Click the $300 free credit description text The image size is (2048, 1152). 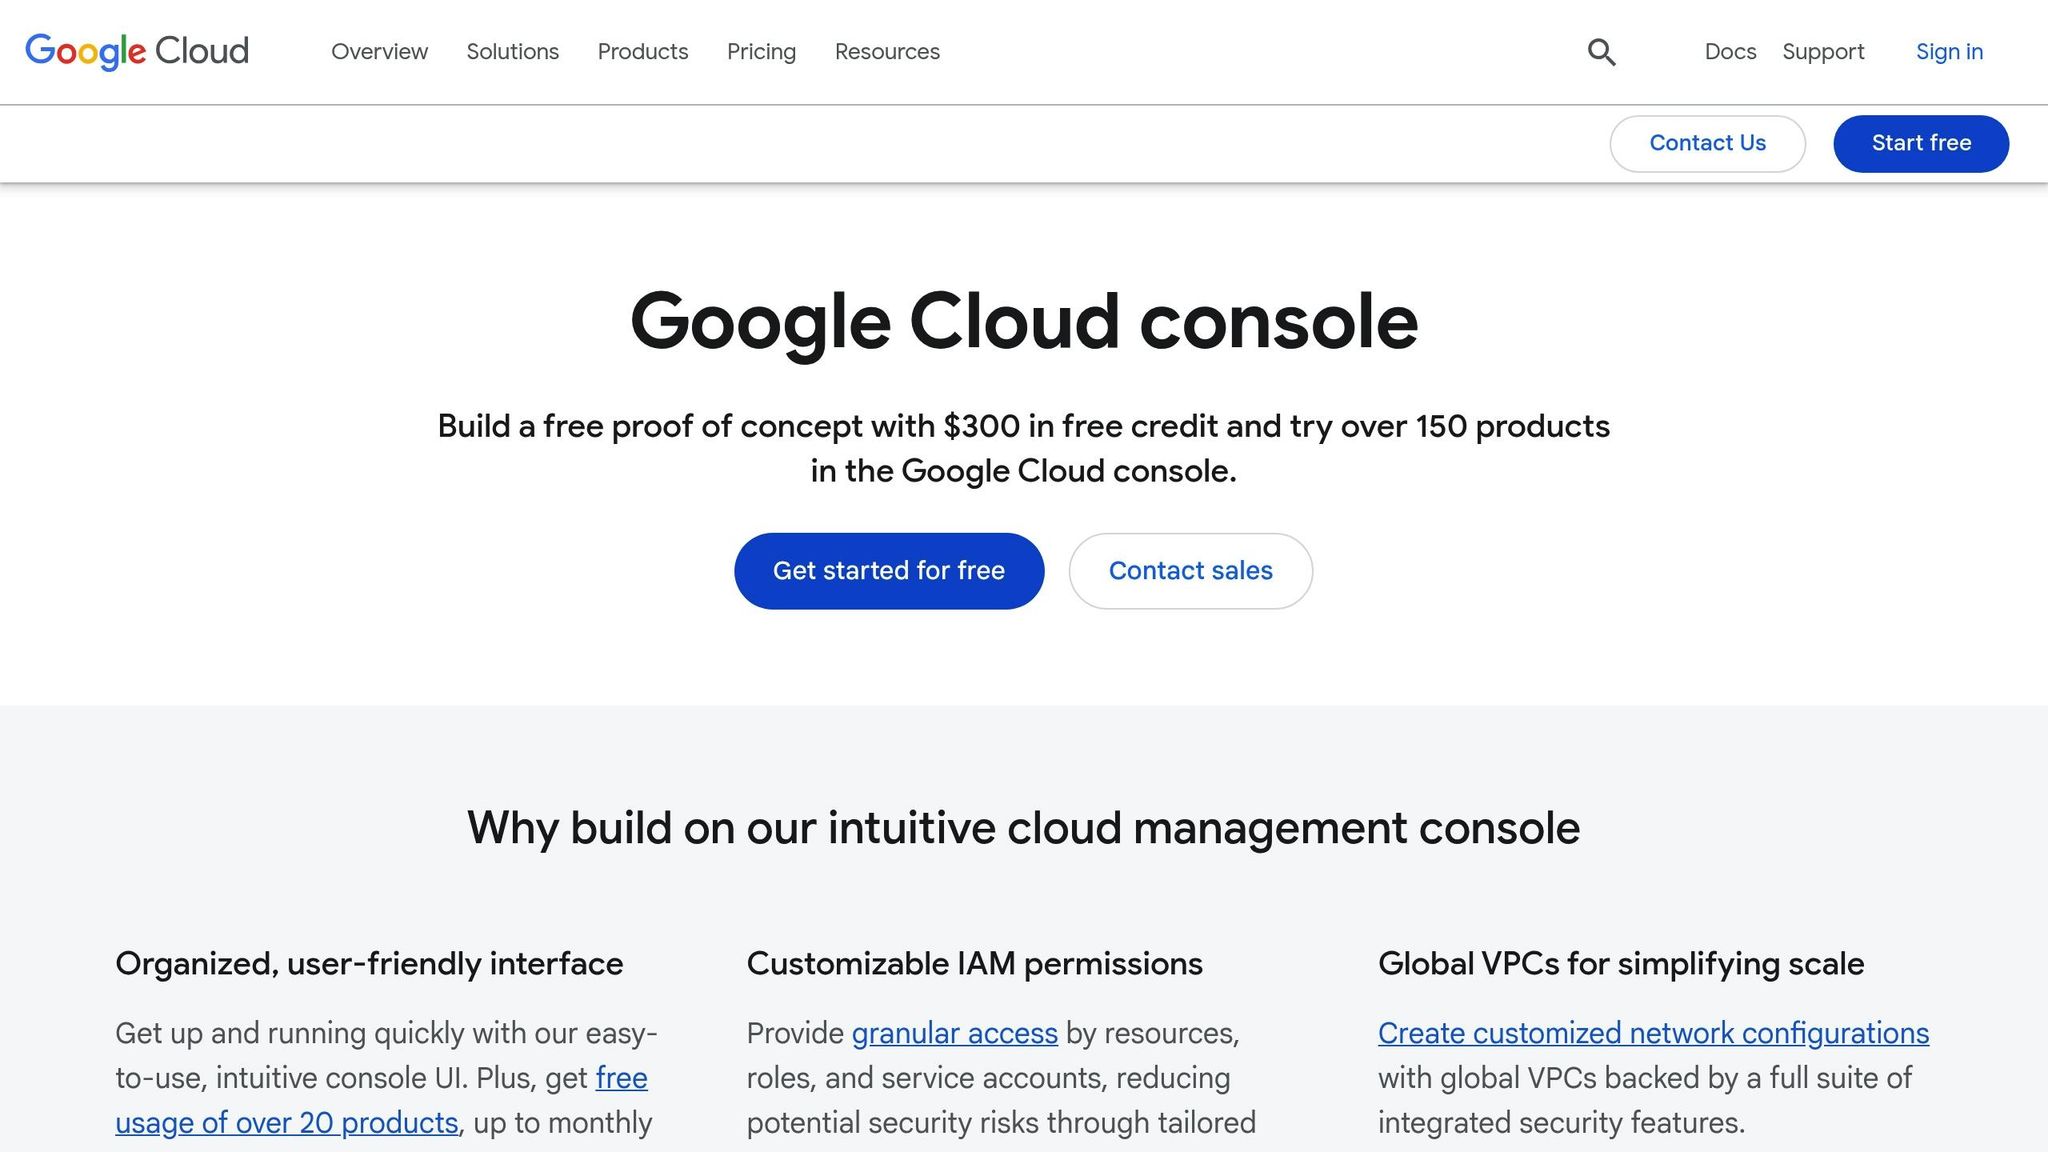1024,448
